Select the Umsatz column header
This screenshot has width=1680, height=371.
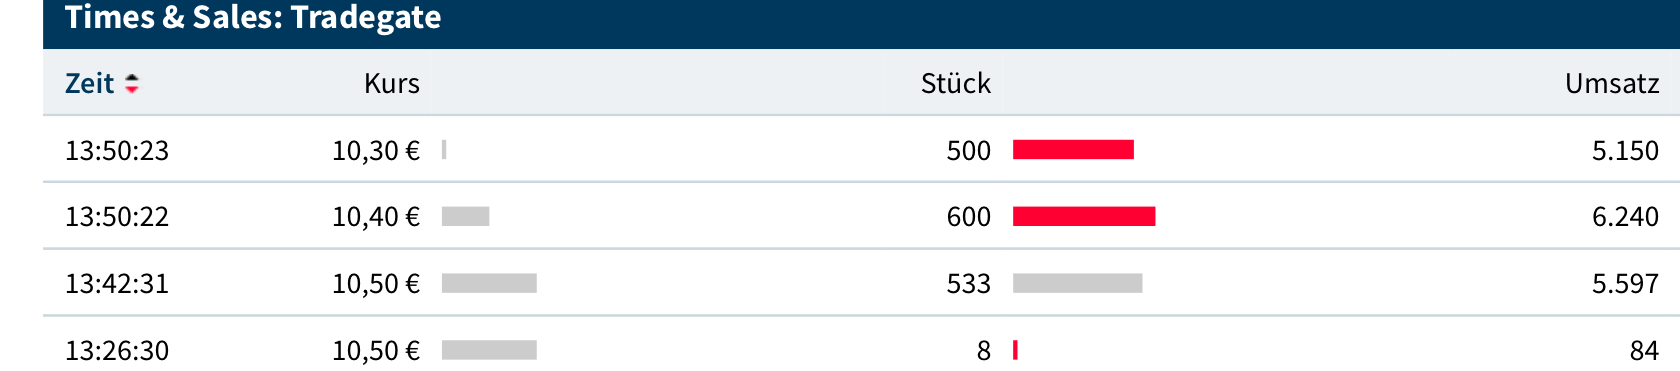[1612, 83]
